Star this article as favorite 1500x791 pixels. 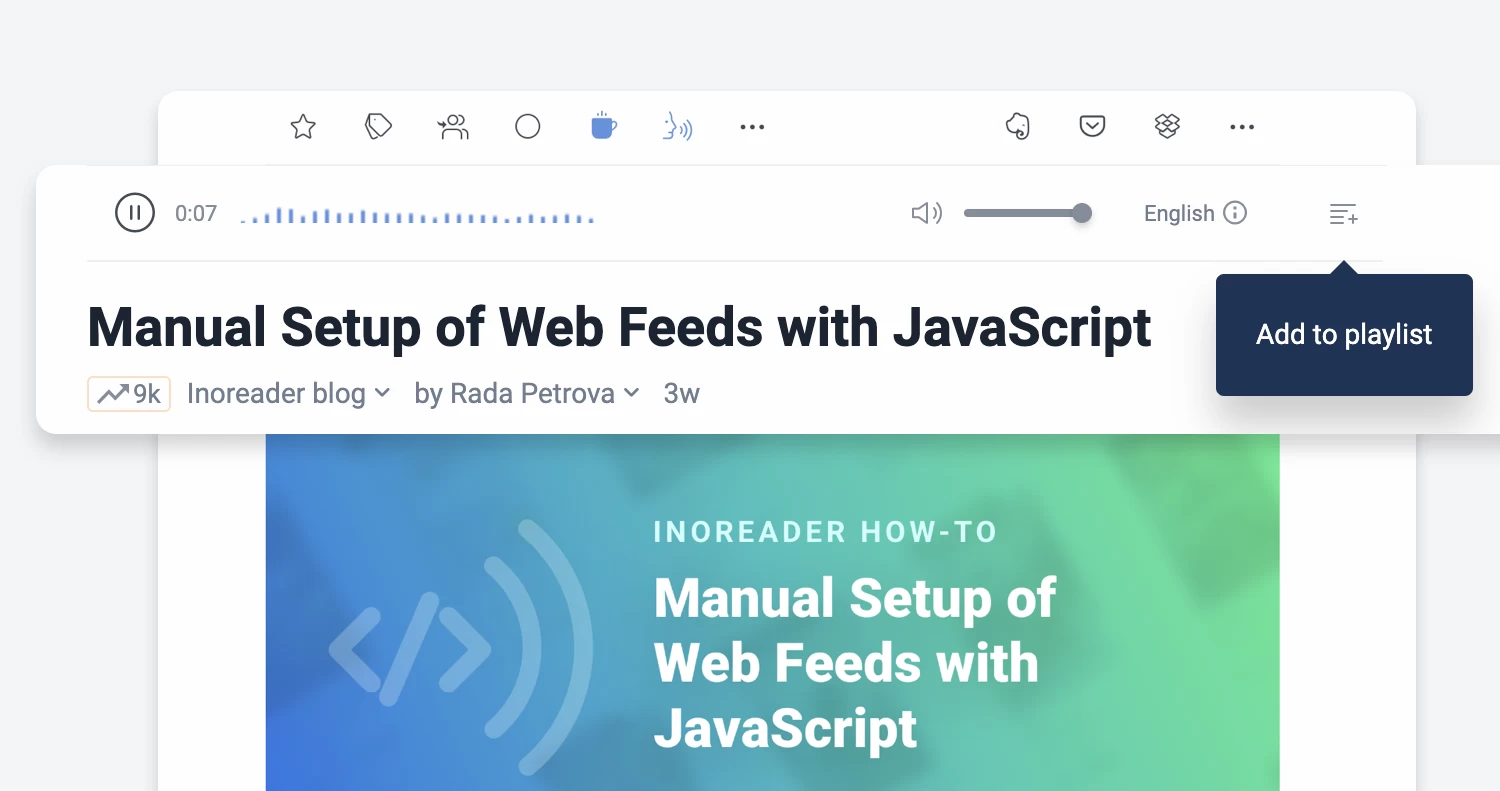[302, 126]
